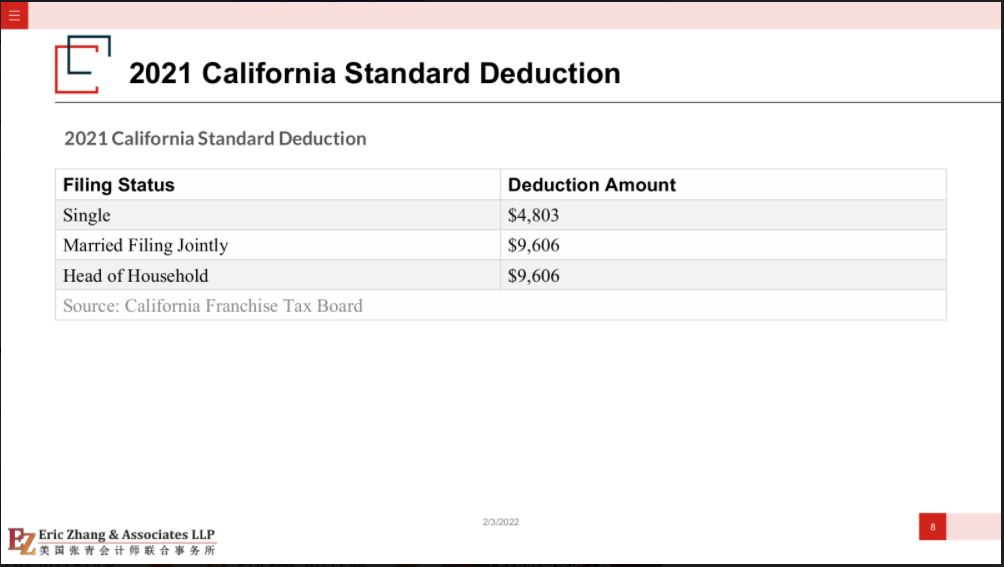The width and height of the screenshot is (1004, 567).
Task: Click the red page number 8 badge
Action: pyautogui.click(x=932, y=527)
